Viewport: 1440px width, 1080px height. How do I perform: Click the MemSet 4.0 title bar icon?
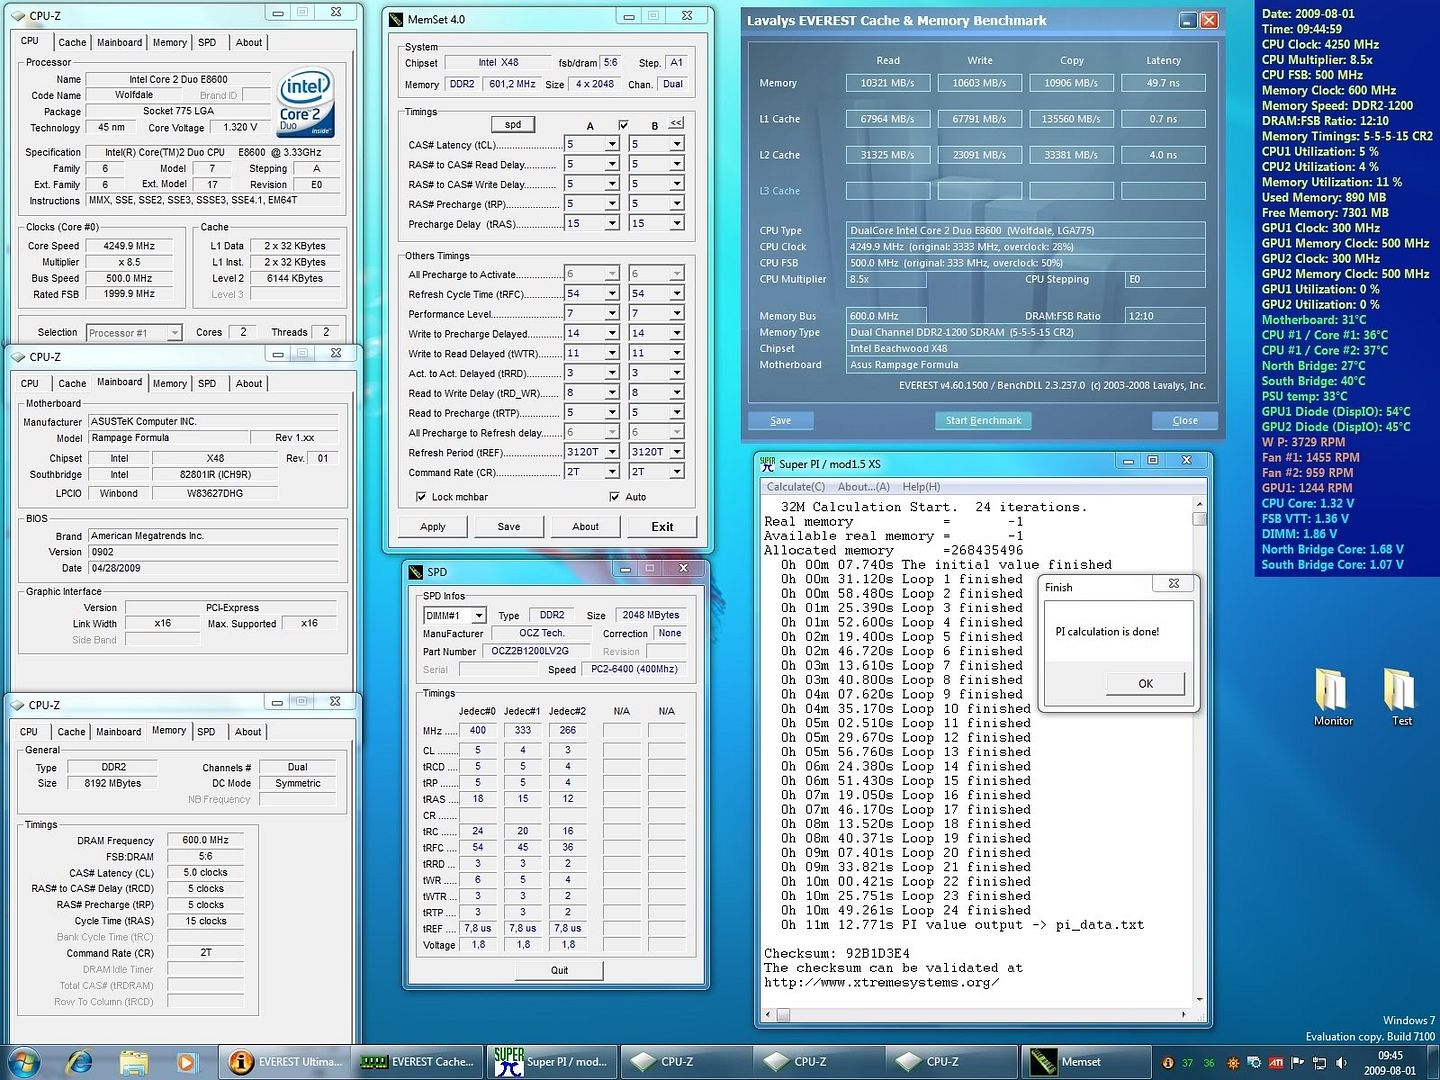click(x=396, y=19)
